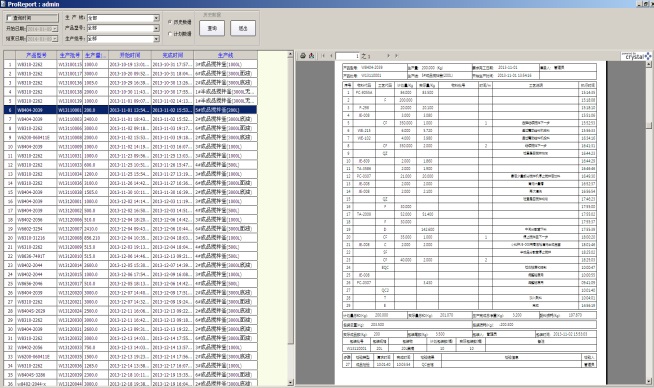Open the 生产批号 dropdown list
The width and height of the screenshot is (654, 388).
click(156, 39)
